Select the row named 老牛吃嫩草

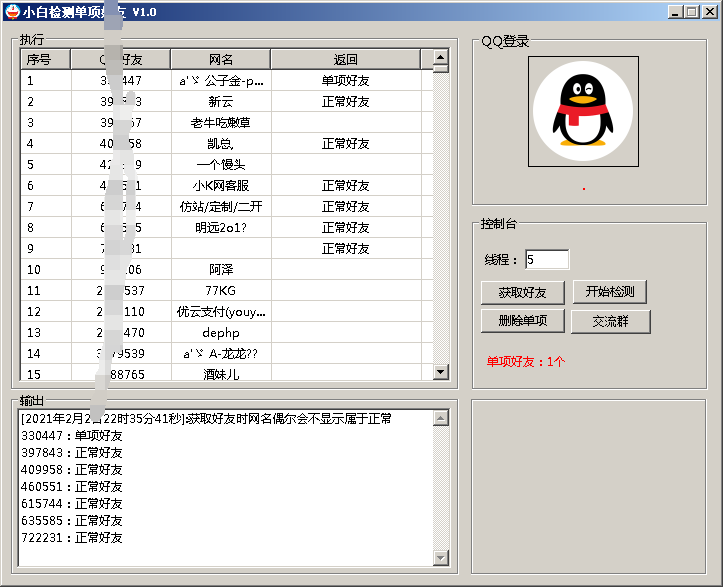[220, 123]
